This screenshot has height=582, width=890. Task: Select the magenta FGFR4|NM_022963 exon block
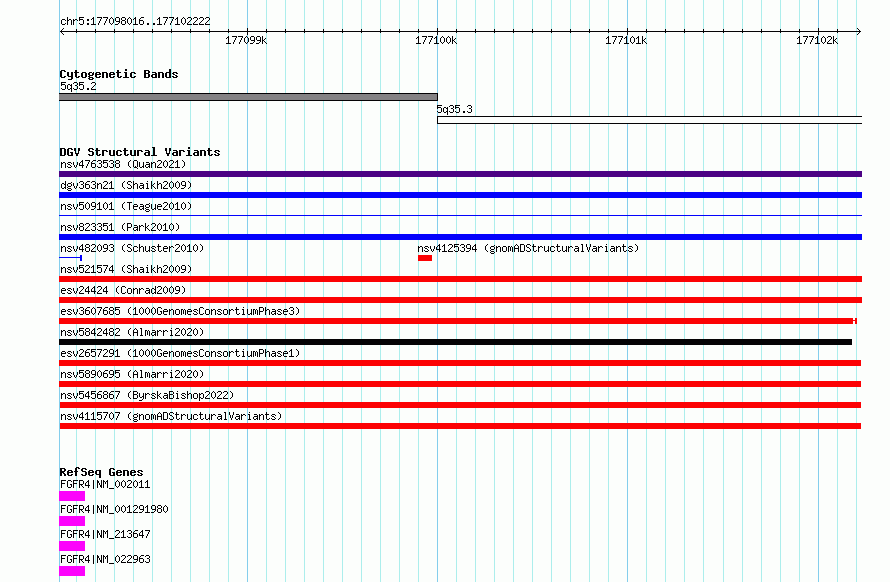[x=72, y=571]
